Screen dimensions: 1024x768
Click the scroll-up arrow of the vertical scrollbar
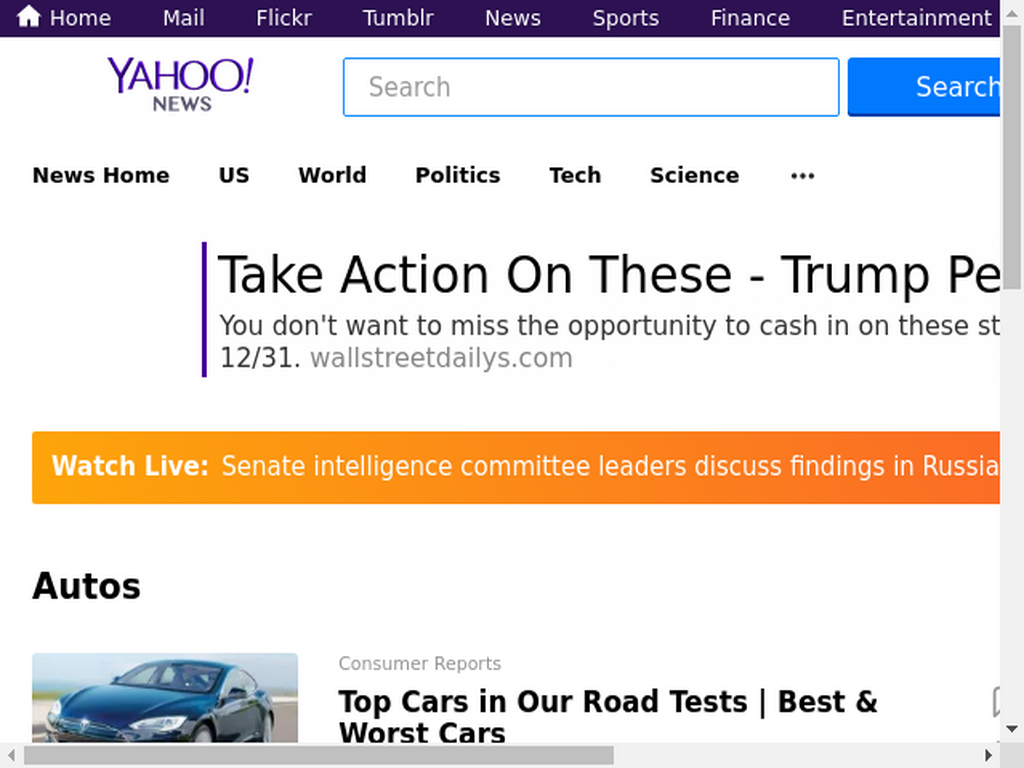(1012, 11)
